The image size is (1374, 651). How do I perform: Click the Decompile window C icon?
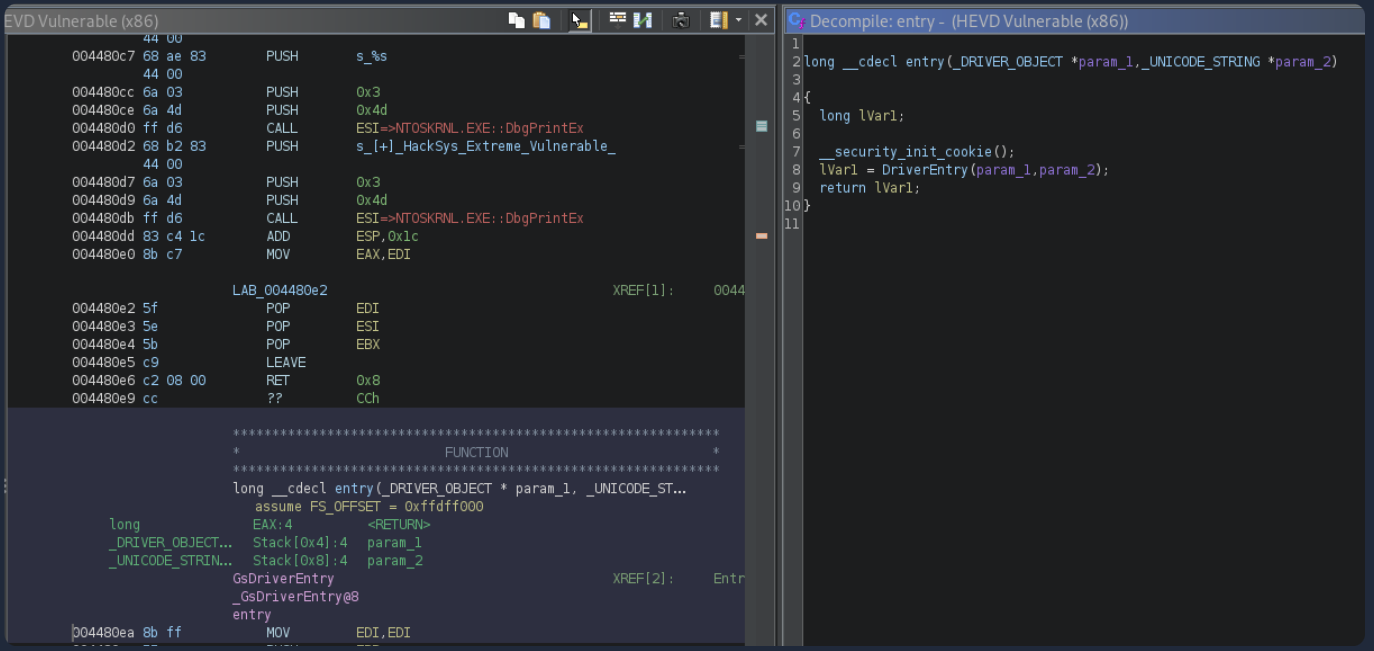click(x=796, y=20)
